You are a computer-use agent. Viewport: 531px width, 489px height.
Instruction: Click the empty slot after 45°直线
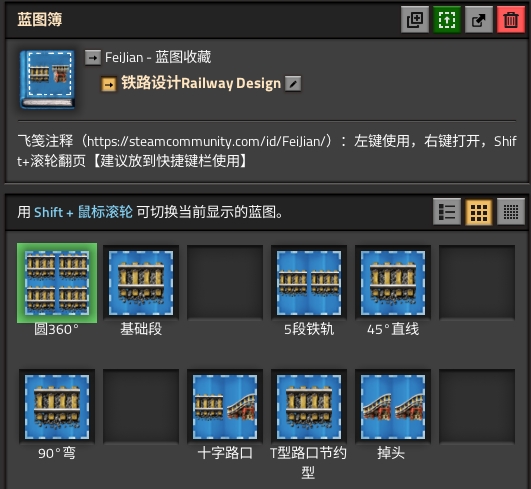click(x=477, y=283)
